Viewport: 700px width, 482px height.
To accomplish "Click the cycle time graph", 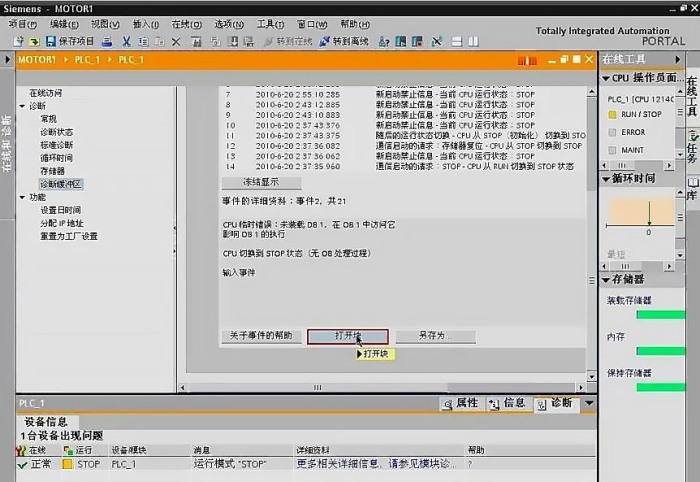I will pyautogui.click(x=641, y=214).
